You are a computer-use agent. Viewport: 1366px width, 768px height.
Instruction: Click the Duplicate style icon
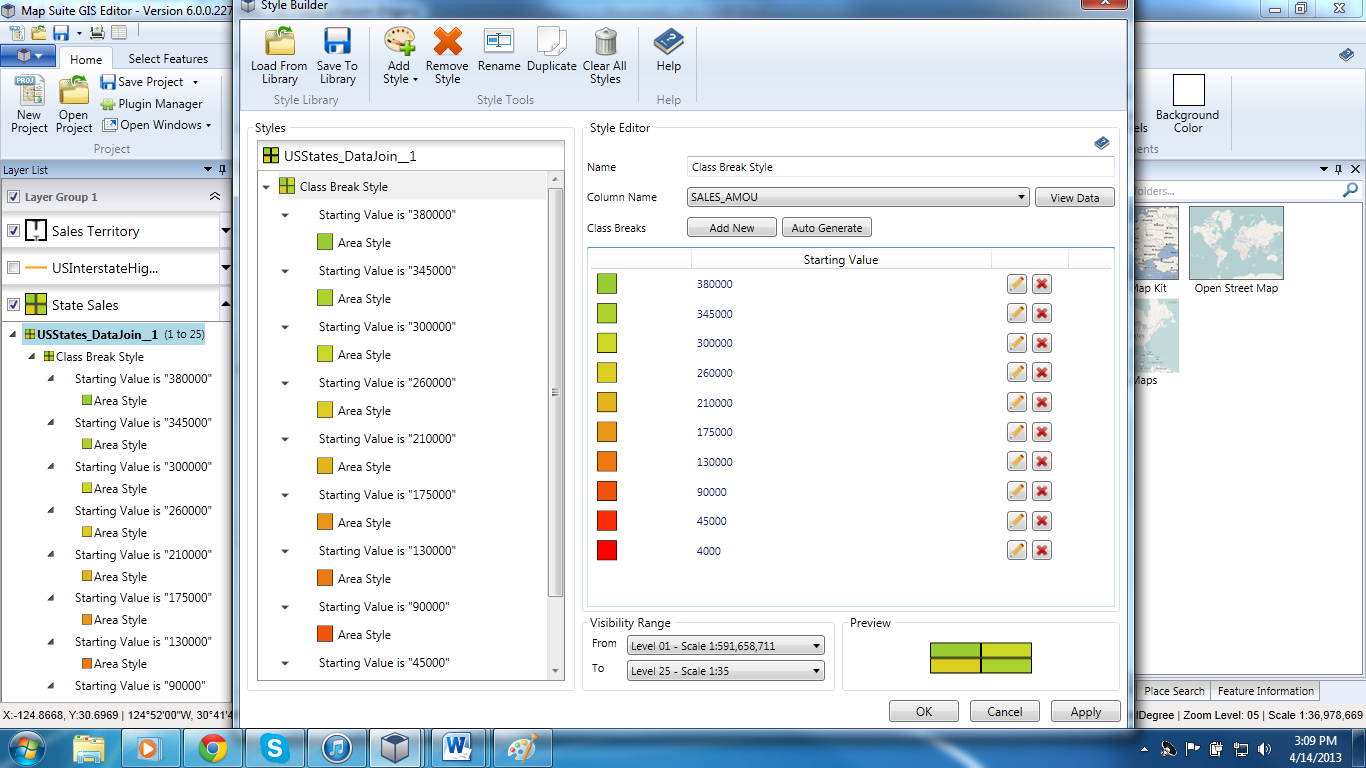(x=552, y=42)
